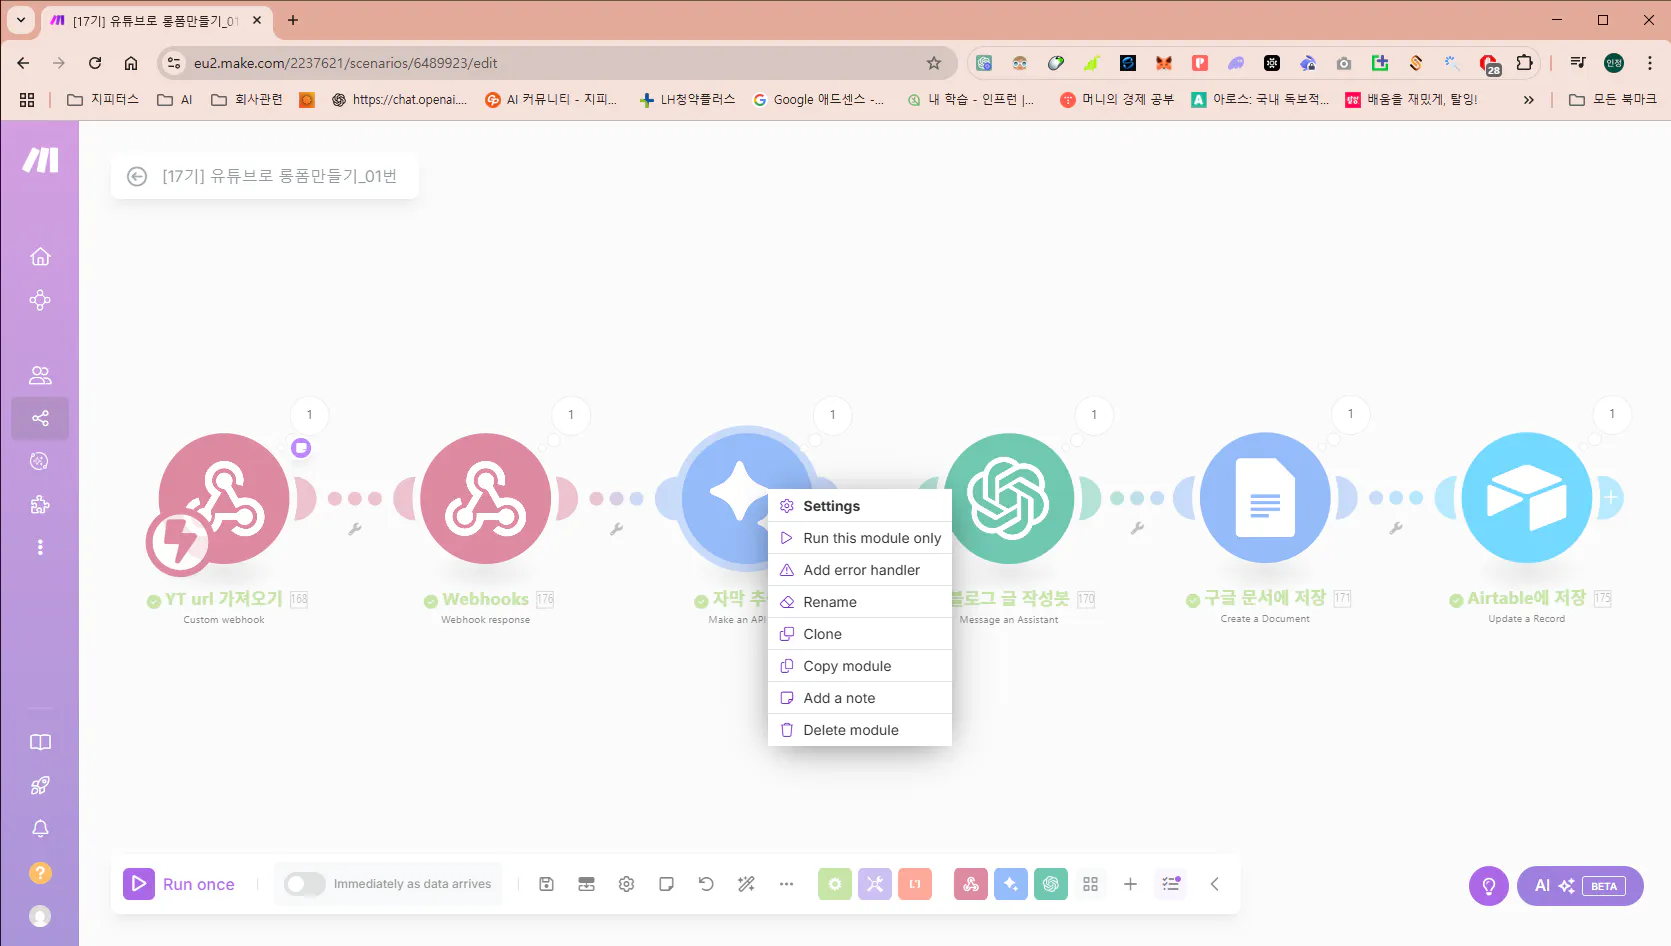Select Copy module menu entry

(x=859, y=666)
